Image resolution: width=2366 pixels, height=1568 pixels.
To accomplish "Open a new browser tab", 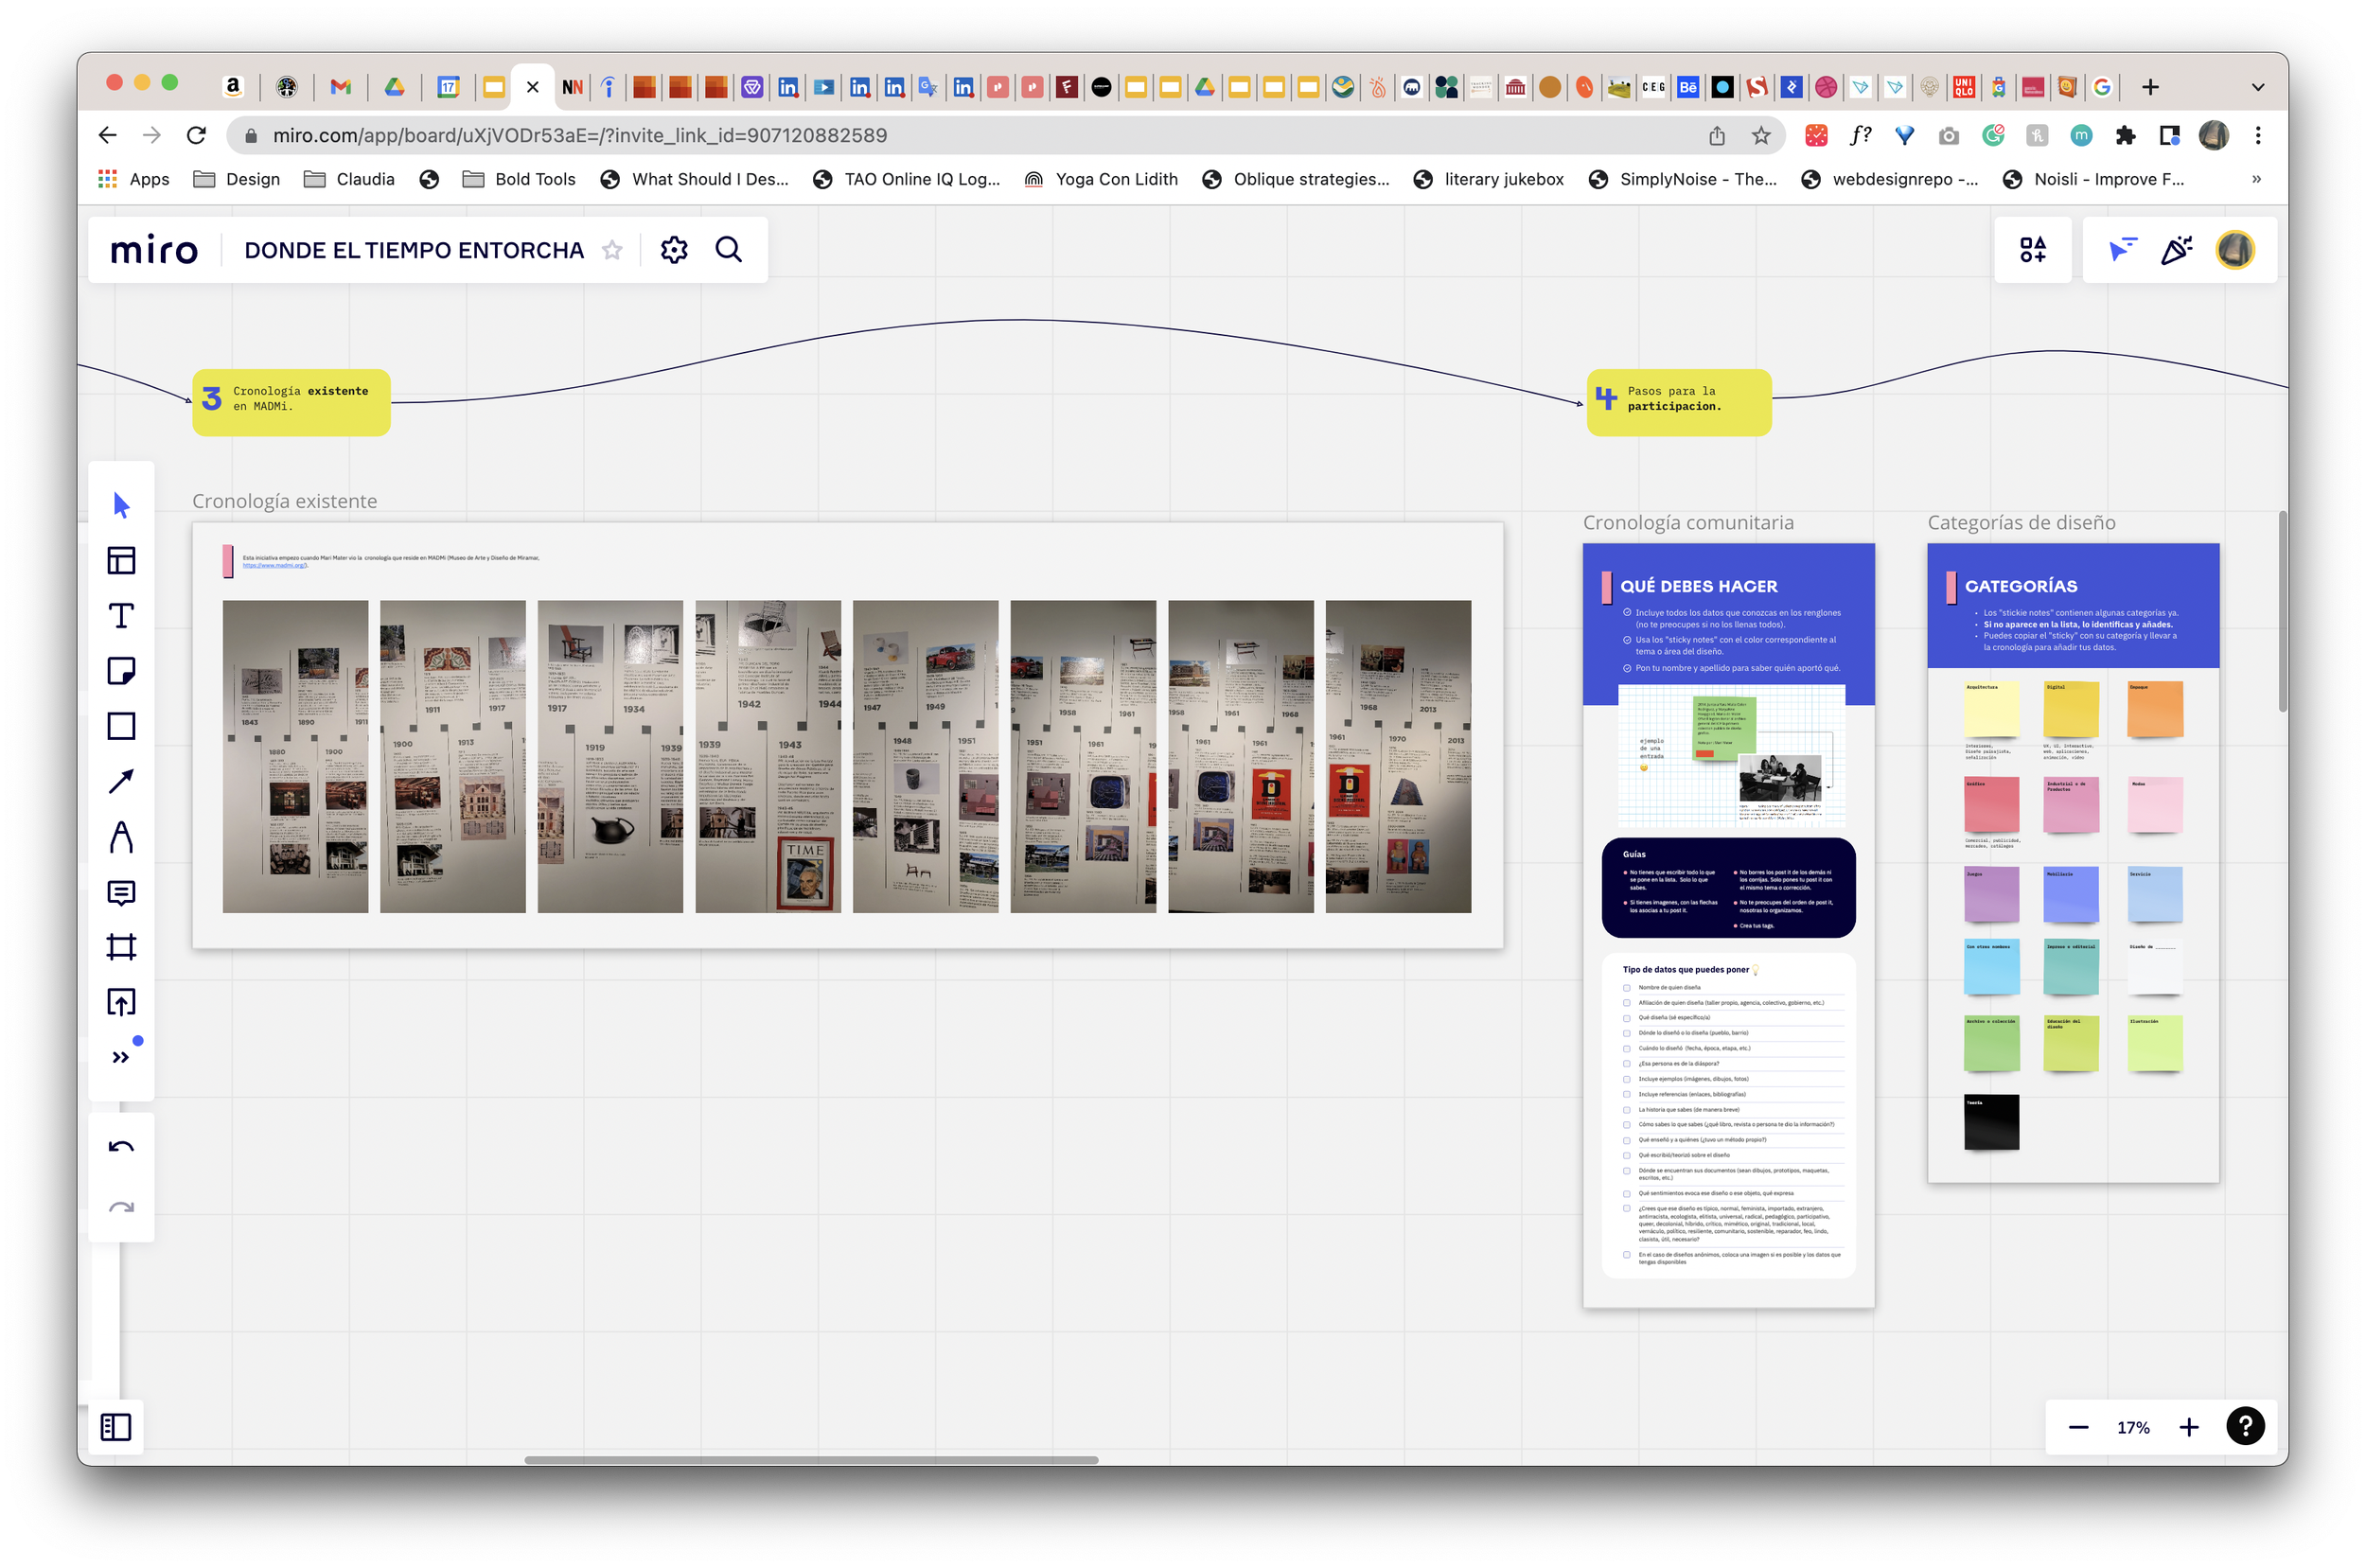I will (2150, 87).
